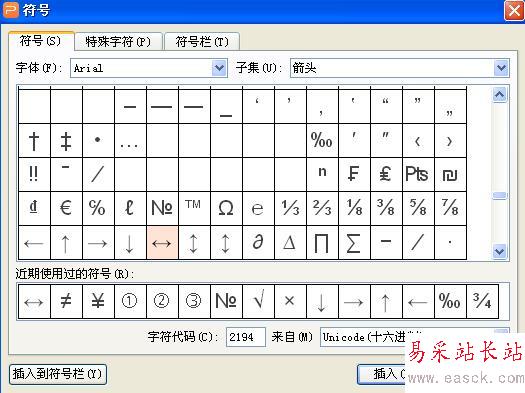Select the left arrow ← in main grid
This screenshot has height=393, width=525.
coord(34,242)
